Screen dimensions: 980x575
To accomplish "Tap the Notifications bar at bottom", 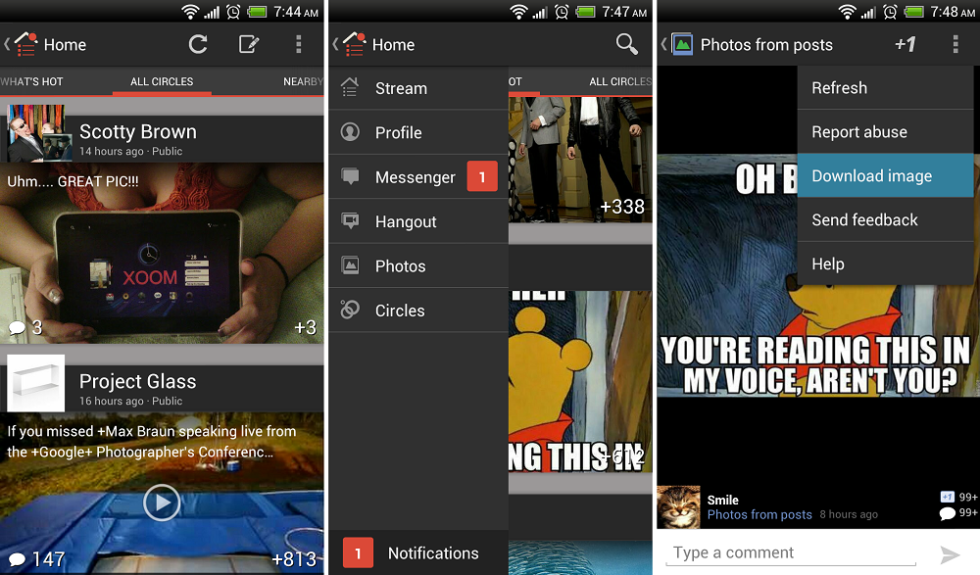I will (418, 553).
